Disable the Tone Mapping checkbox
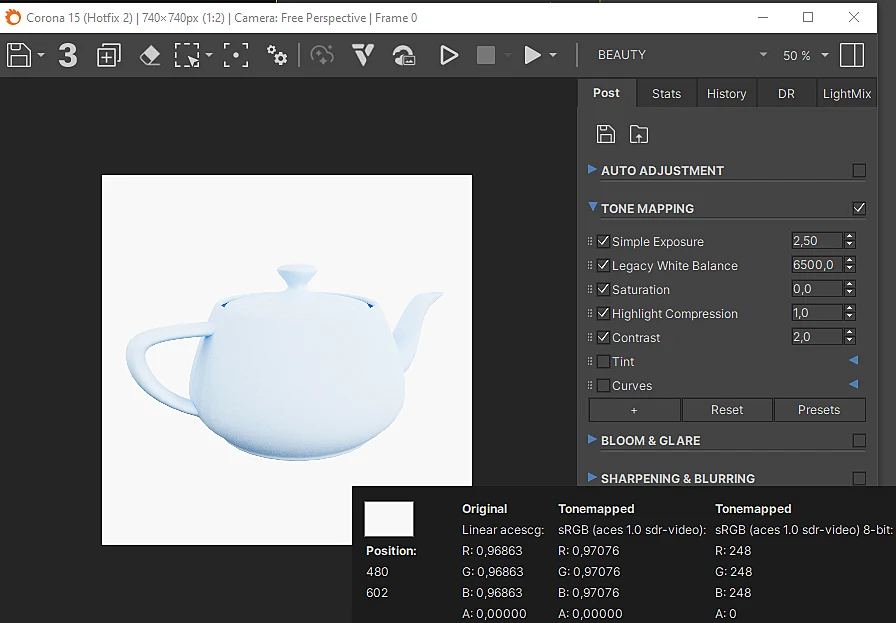 859,208
